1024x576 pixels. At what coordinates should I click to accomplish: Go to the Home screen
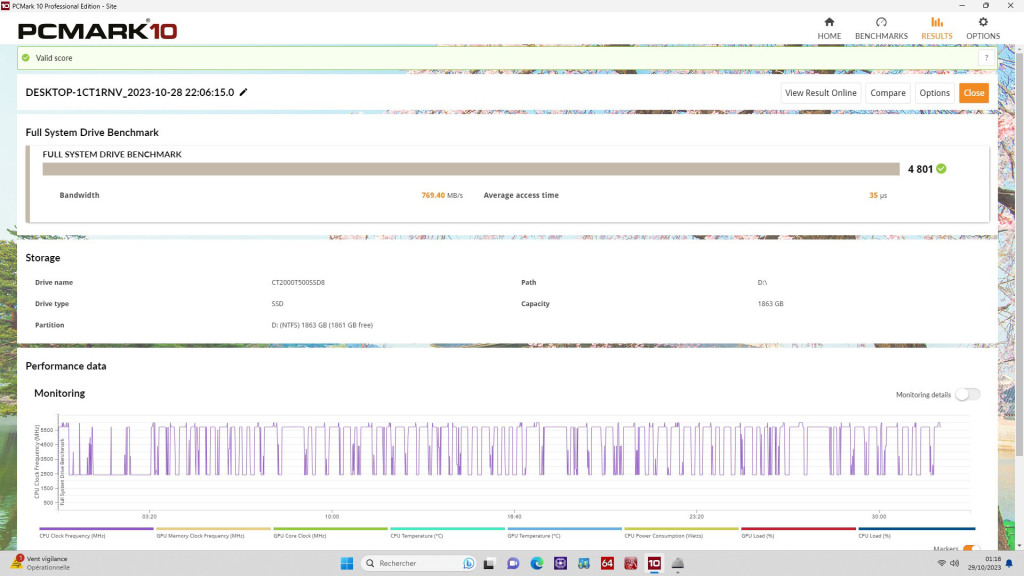click(x=829, y=28)
